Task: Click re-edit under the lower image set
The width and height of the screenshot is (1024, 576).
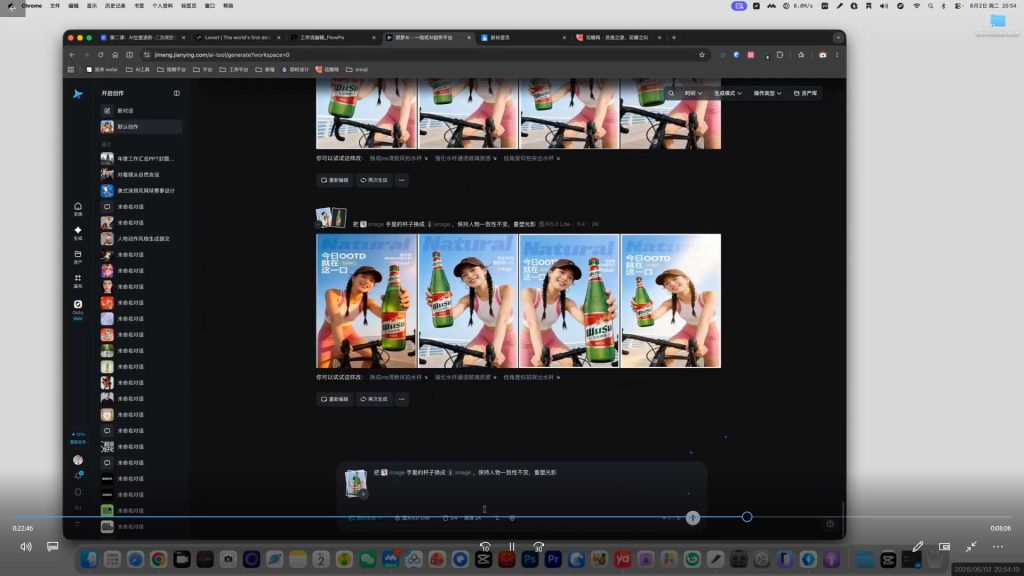Action: (x=335, y=399)
